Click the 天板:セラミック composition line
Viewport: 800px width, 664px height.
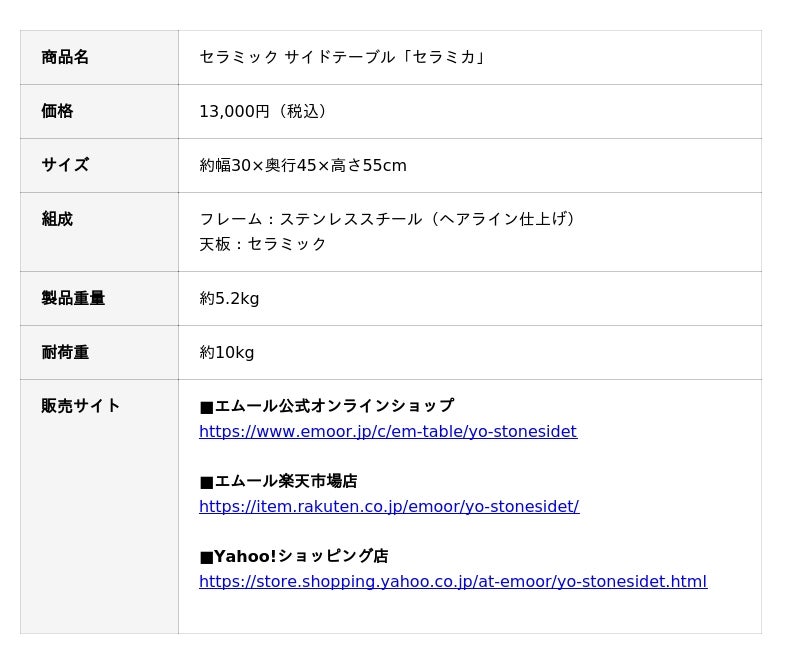pyautogui.click(x=263, y=244)
